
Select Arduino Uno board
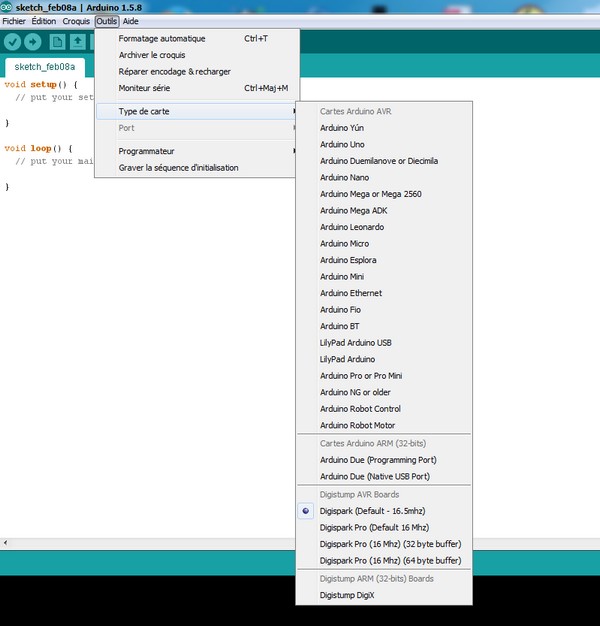coord(384,145)
